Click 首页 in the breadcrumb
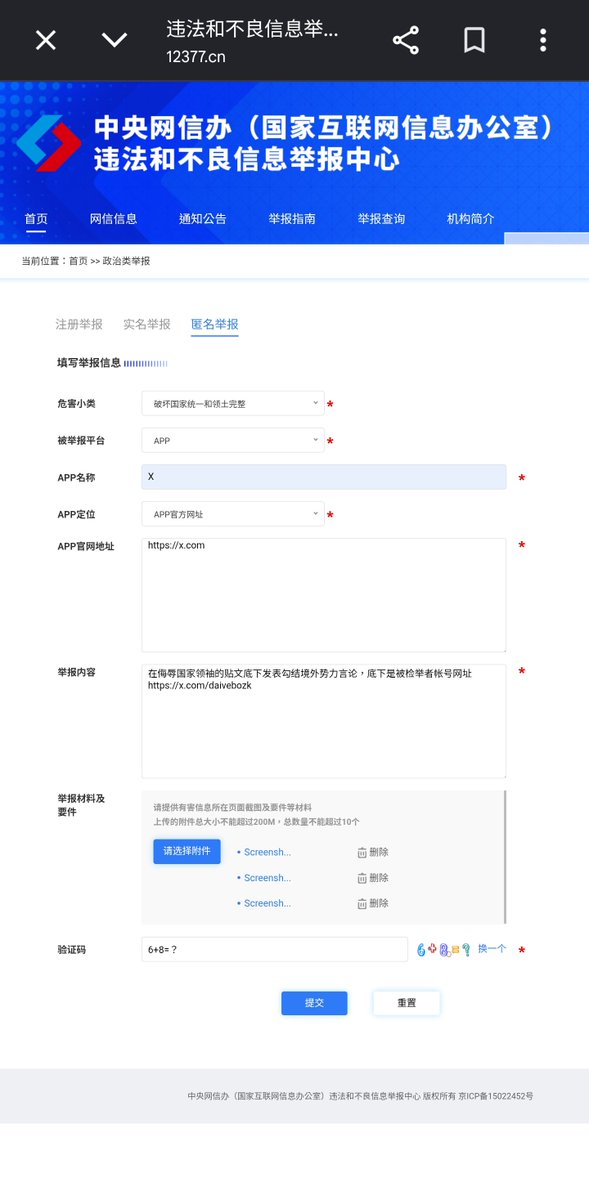The height and width of the screenshot is (1200, 589). pos(78,261)
